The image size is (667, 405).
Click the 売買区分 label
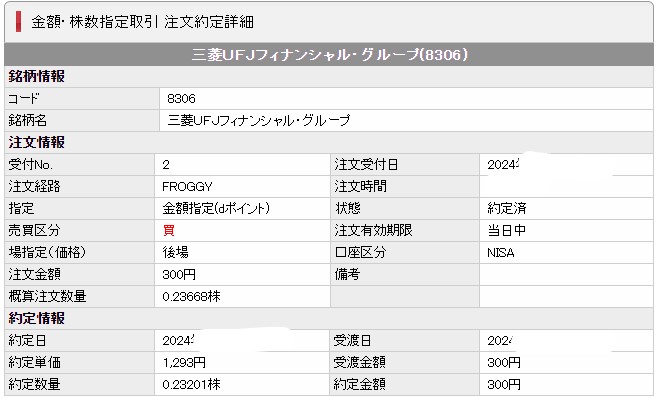click(x=34, y=231)
